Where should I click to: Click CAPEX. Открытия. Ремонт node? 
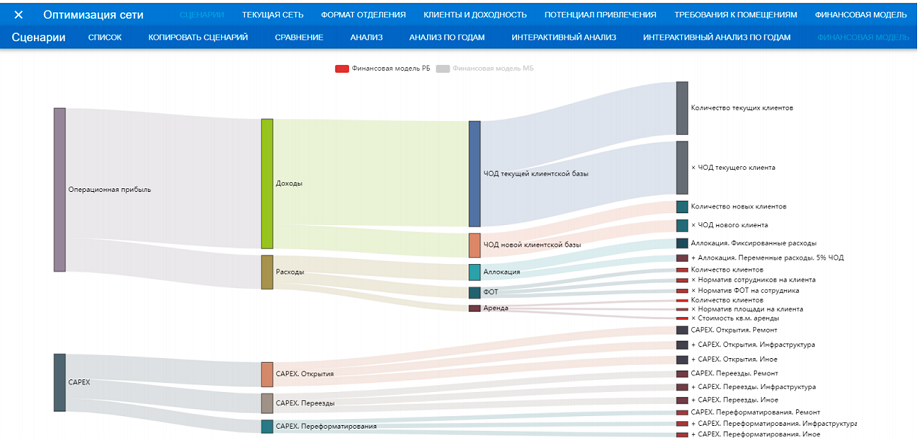(682, 330)
